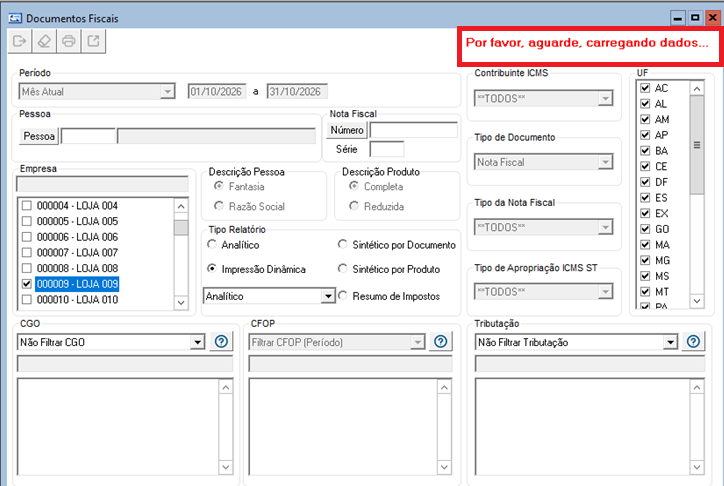Click CFOP list scroll up arrow
Screen dimensions: 724x486
444,387
